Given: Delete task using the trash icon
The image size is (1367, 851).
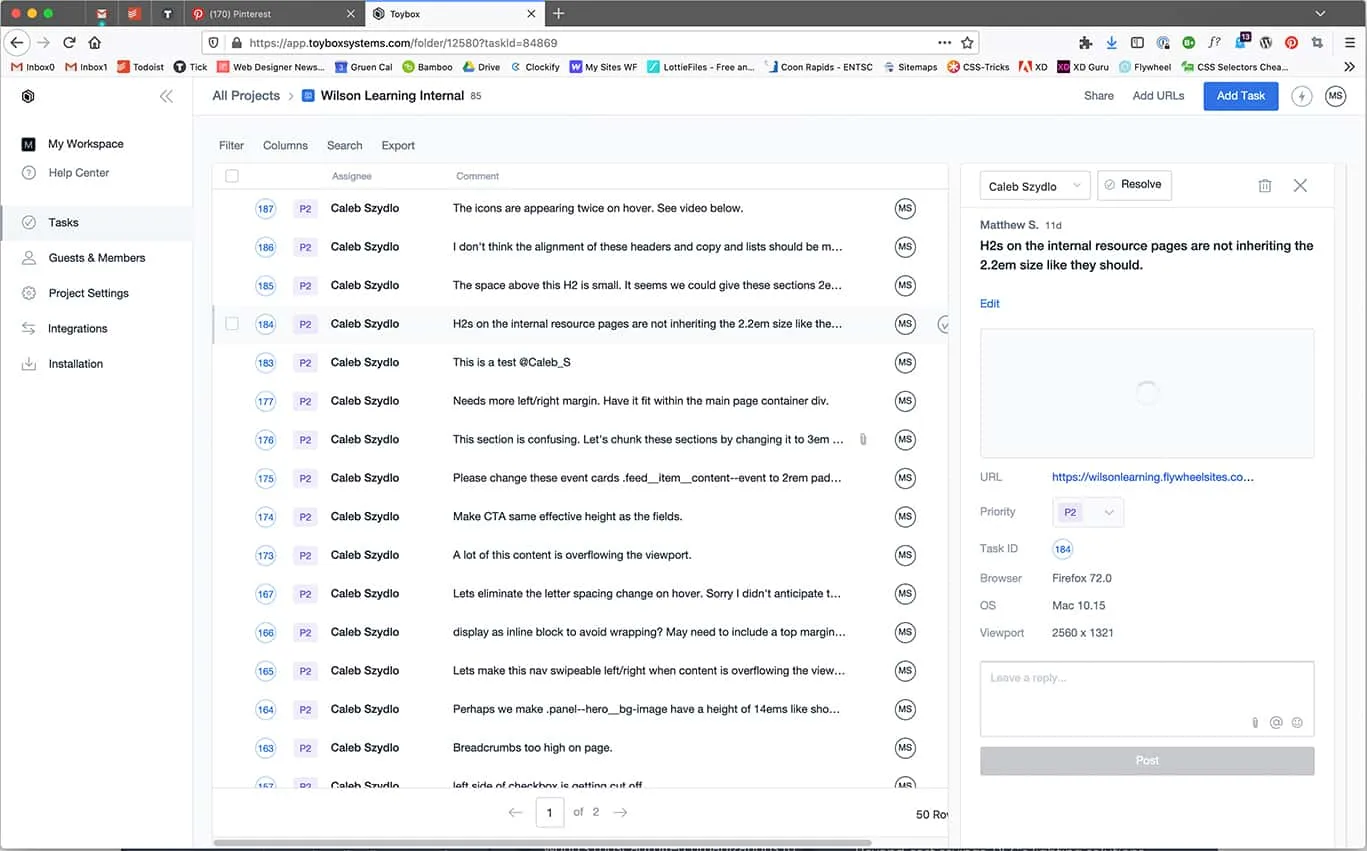Looking at the screenshot, I should [x=1264, y=186].
